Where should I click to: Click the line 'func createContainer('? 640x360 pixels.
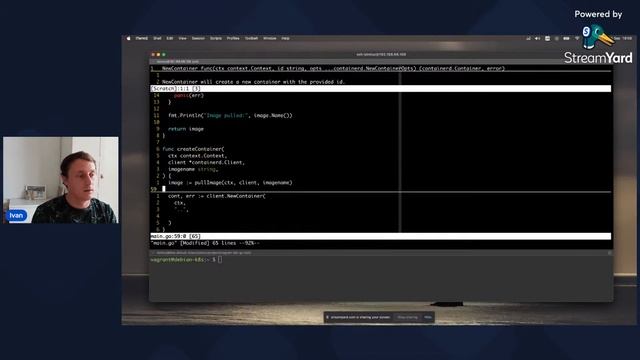coord(193,149)
